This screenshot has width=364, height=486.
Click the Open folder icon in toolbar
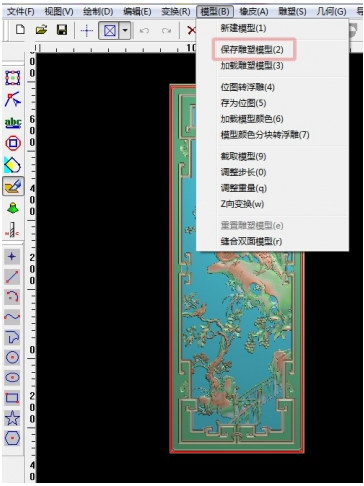(x=41, y=30)
